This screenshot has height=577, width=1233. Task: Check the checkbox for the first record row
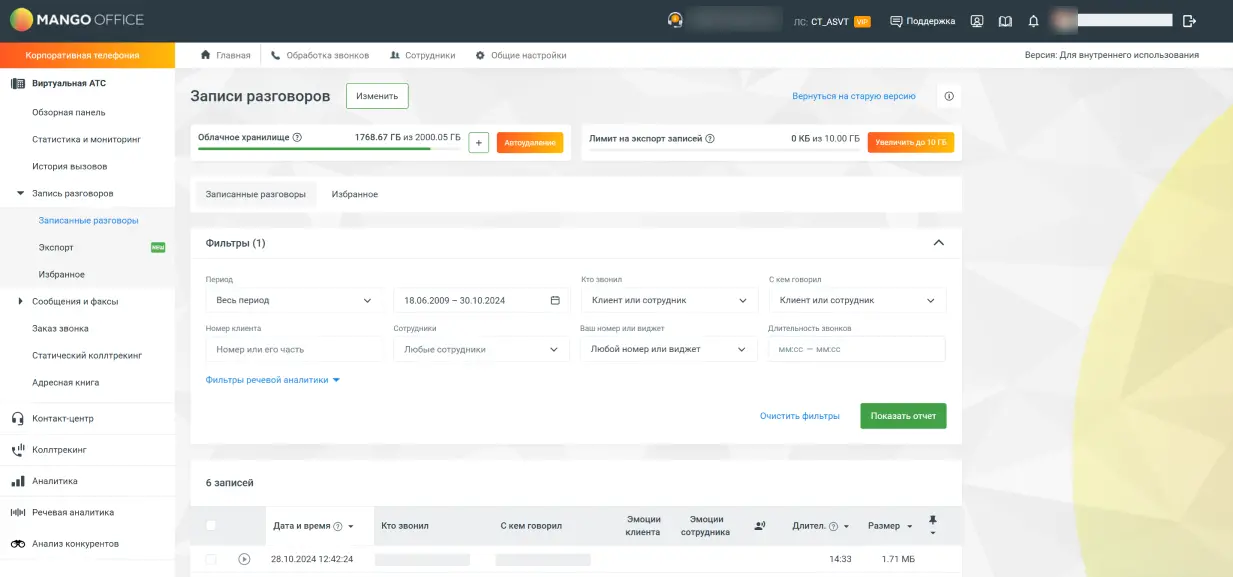[x=210, y=559]
